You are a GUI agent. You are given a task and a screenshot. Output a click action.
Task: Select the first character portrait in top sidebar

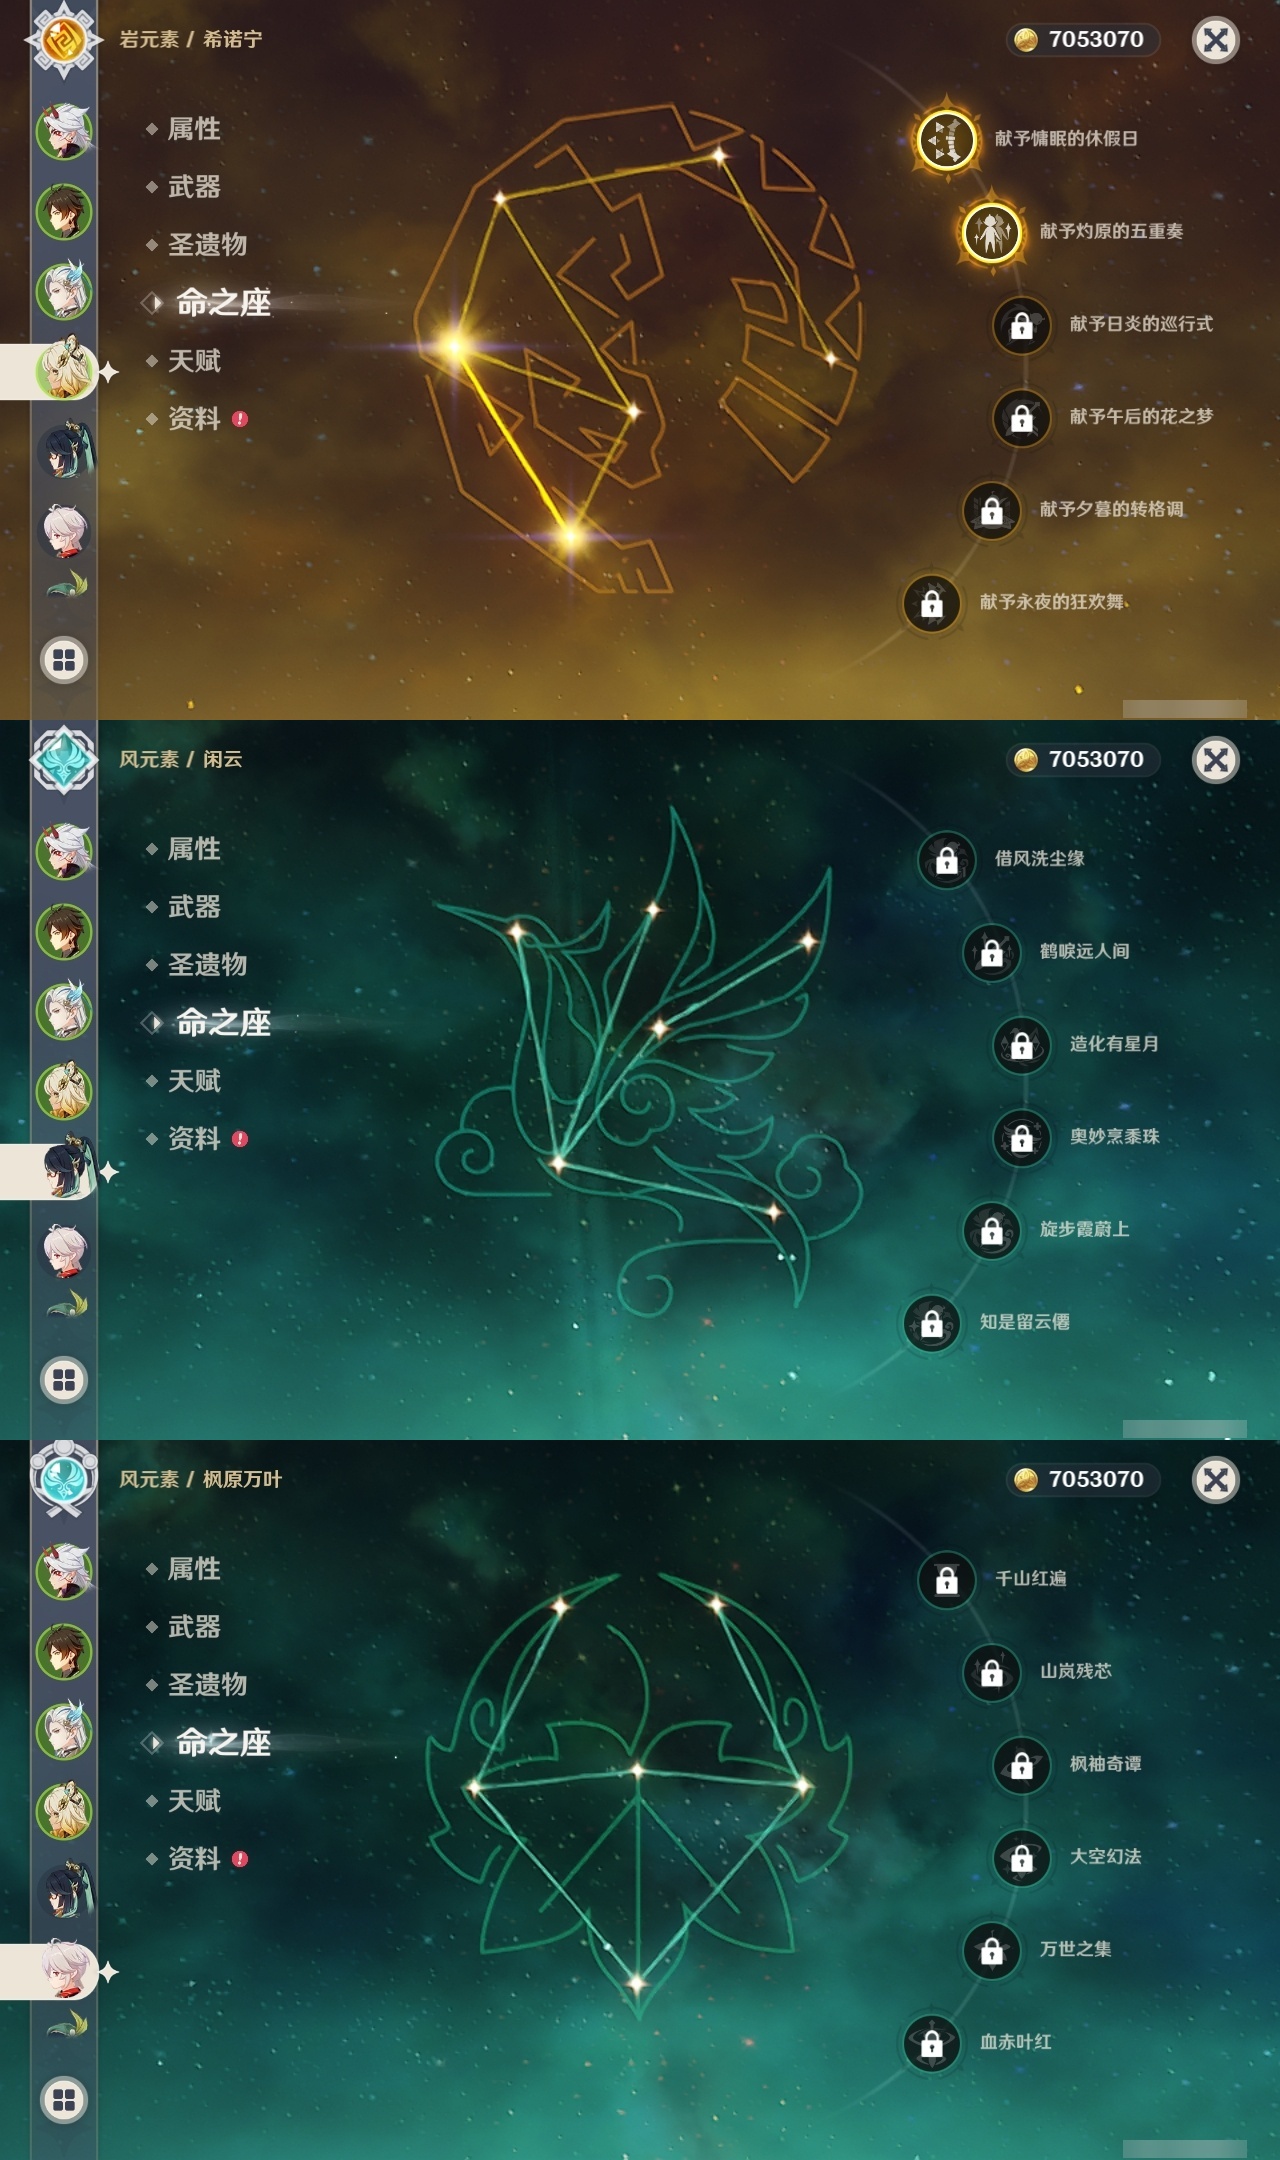[x=64, y=132]
